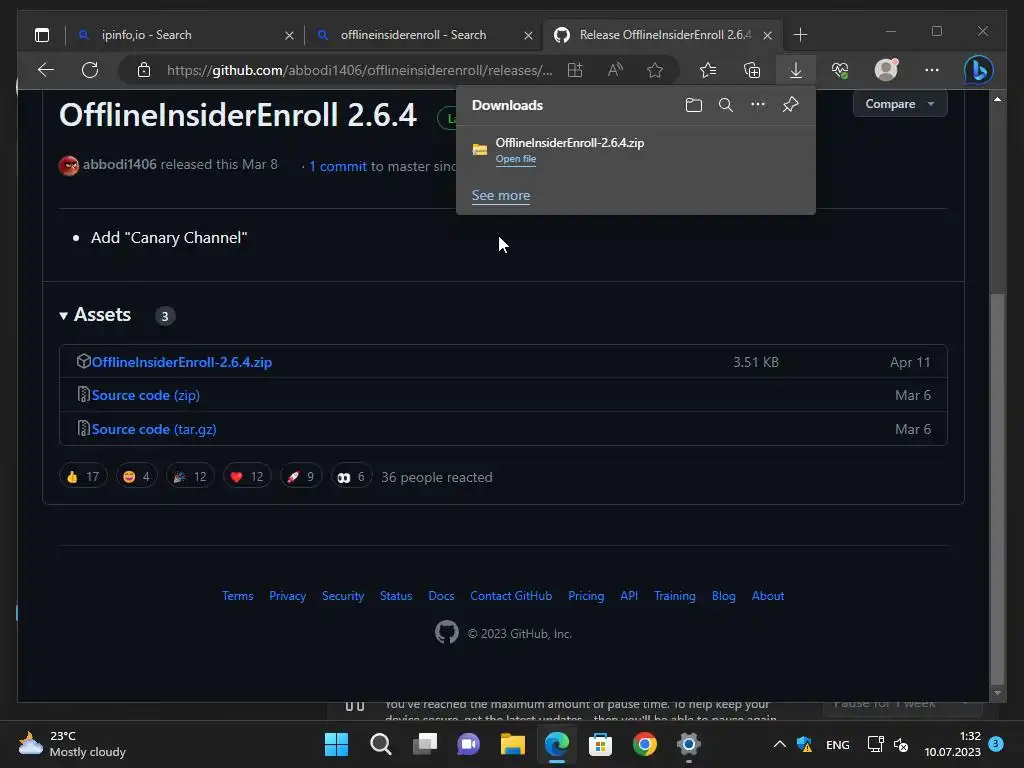Download Source code (tar.gz)
1024x768 pixels.
[x=154, y=429]
